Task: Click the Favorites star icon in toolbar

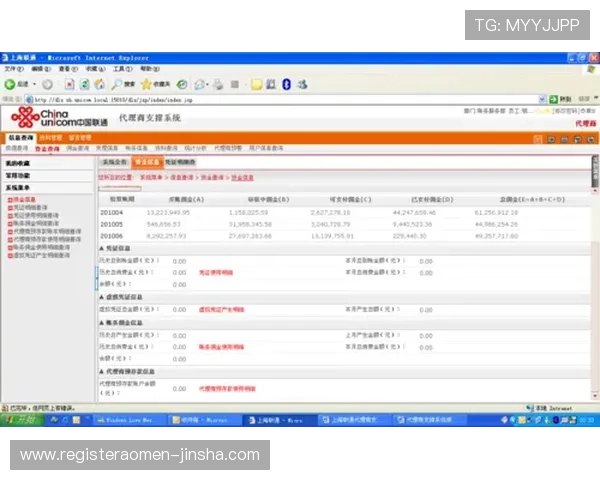Action: coord(147,84)
